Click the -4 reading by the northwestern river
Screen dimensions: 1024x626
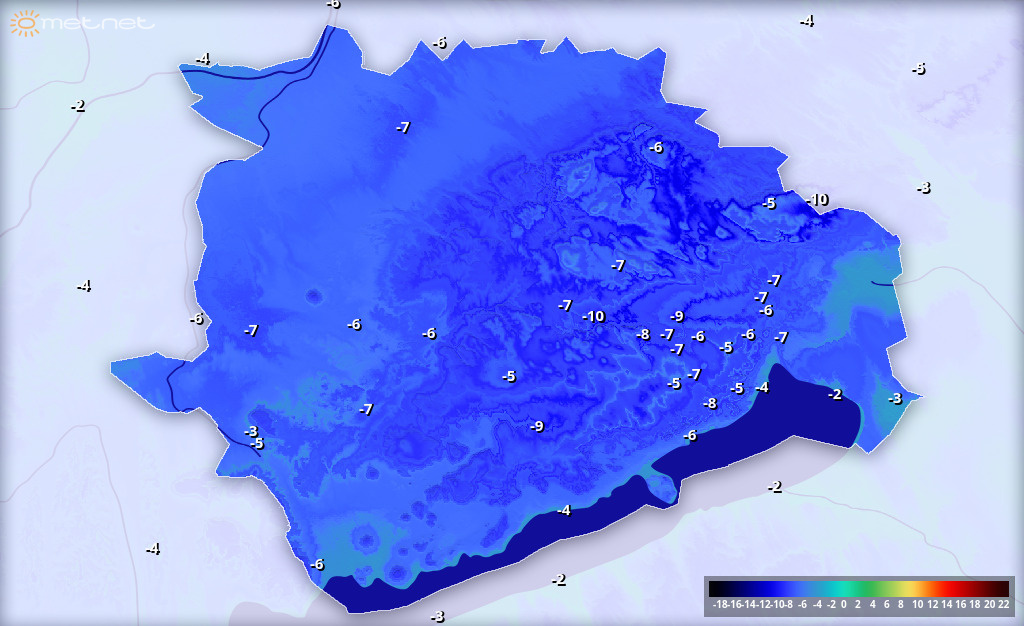coord(203,60)
